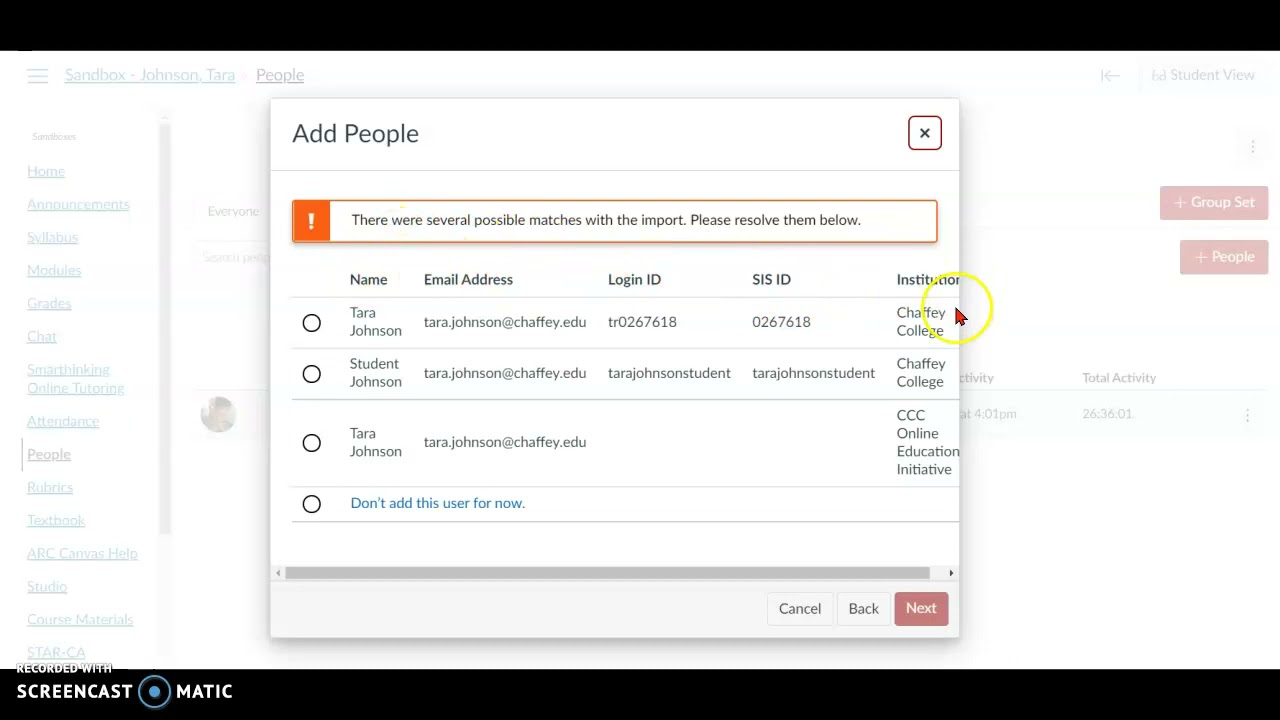Open Chat in course navigation

tap(42, 336)
